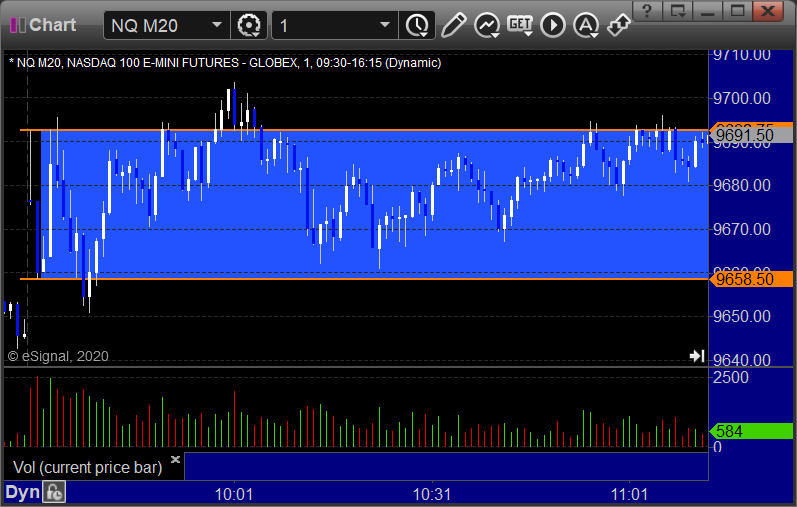
Task: Click the Chart title icon
Action: 18,25
